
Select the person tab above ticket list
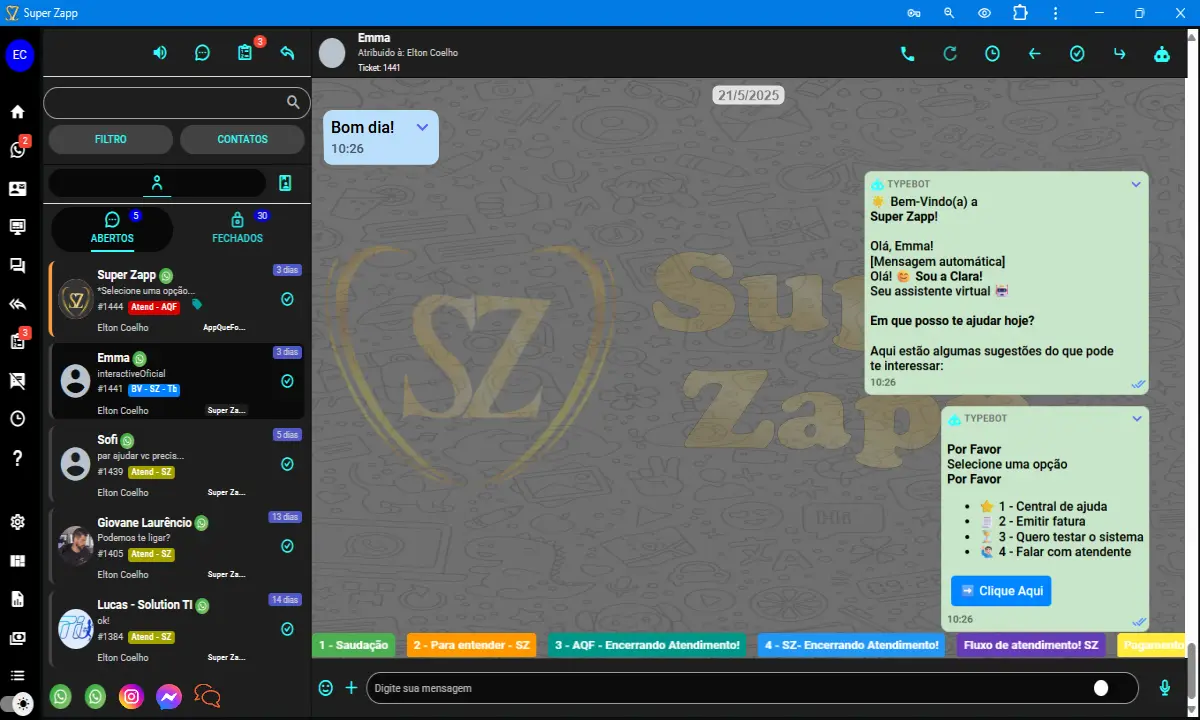[157, 183]
